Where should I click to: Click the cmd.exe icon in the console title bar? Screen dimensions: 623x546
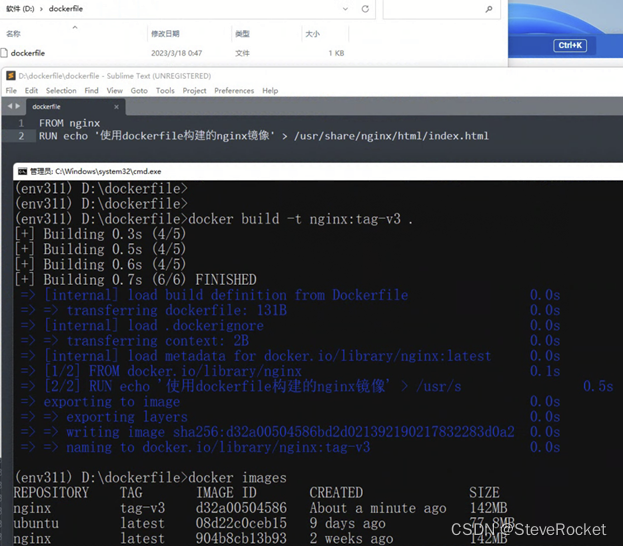coord(22,171)
